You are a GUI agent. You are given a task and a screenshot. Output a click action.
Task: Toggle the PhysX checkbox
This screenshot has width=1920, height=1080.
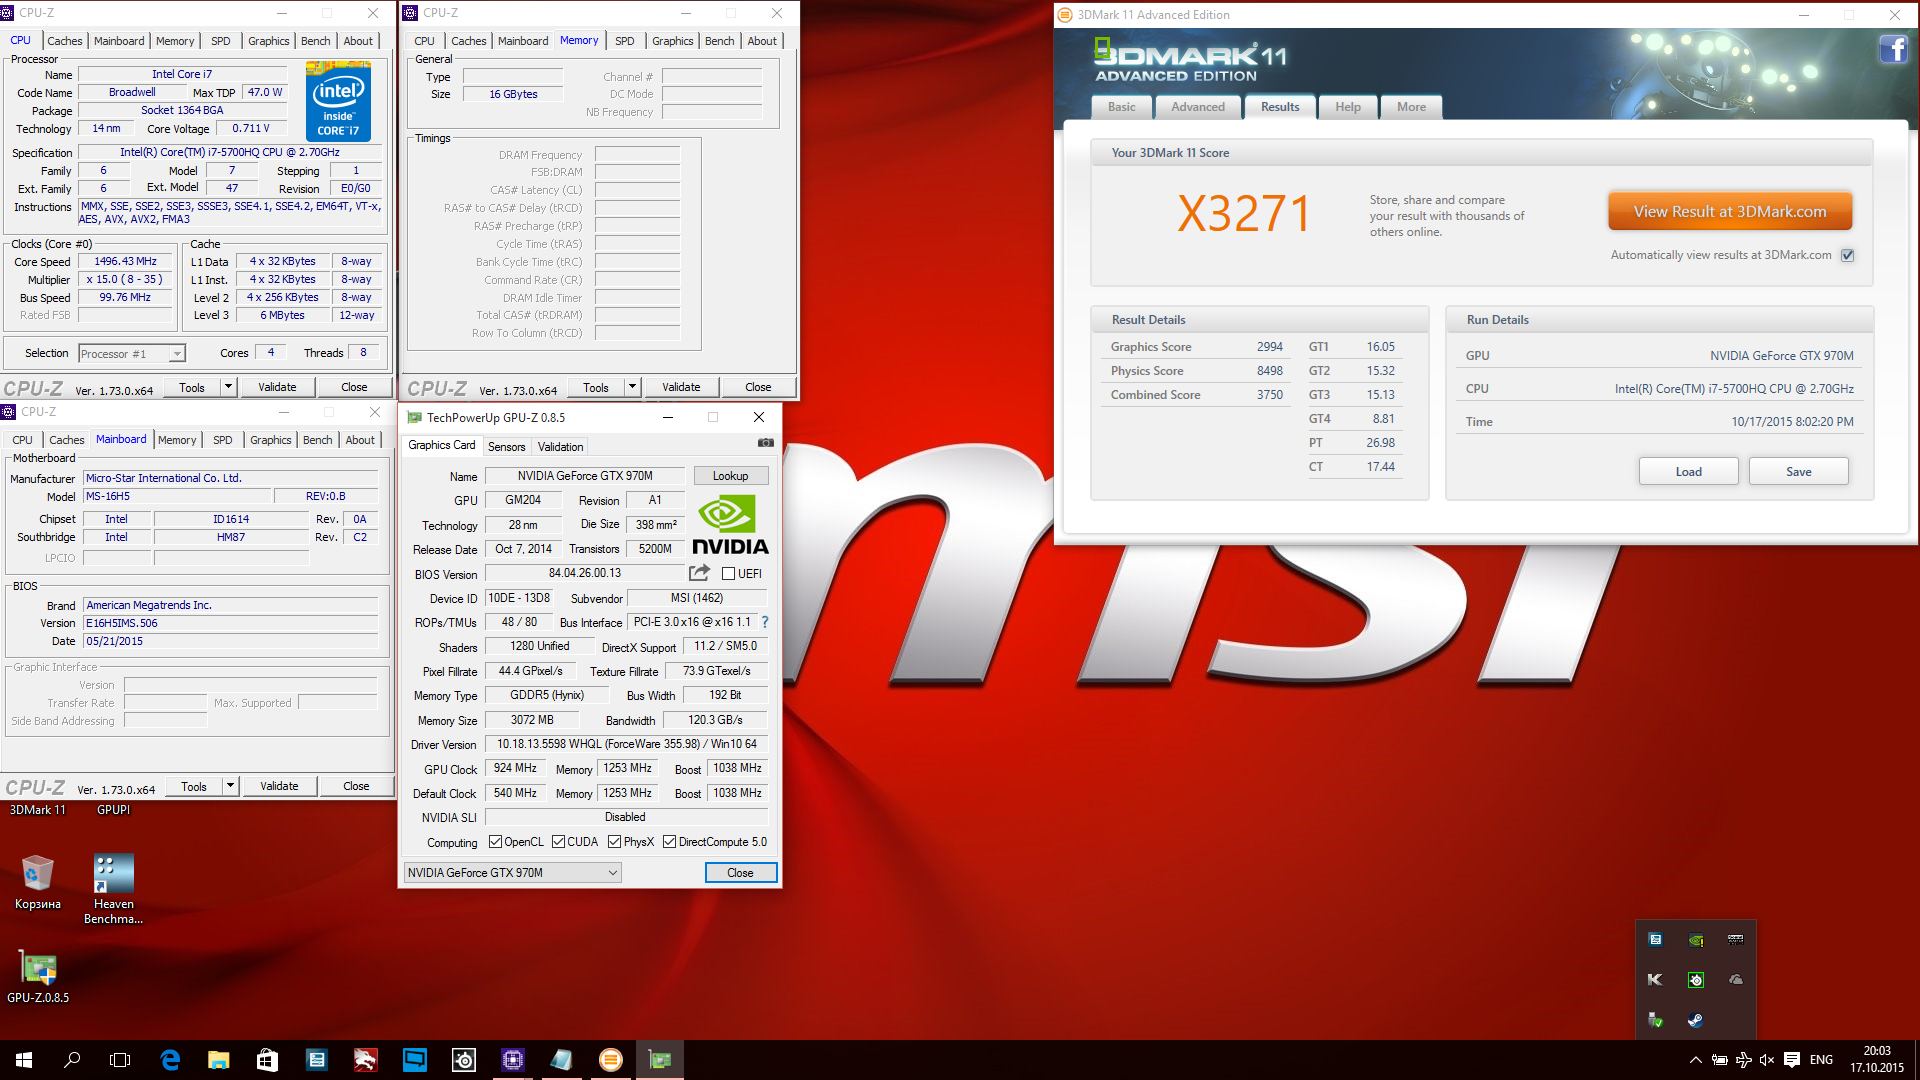pos(614,842)
